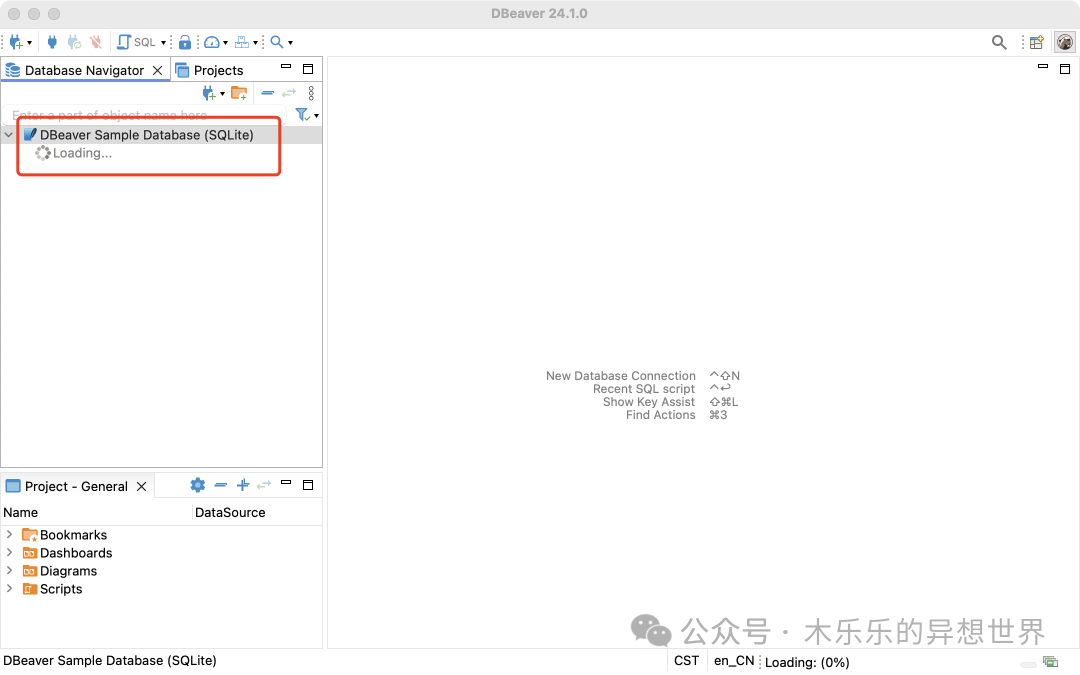Click the Connect plug icon
Screen dimensions: 1080x675
tap(52, 42)
